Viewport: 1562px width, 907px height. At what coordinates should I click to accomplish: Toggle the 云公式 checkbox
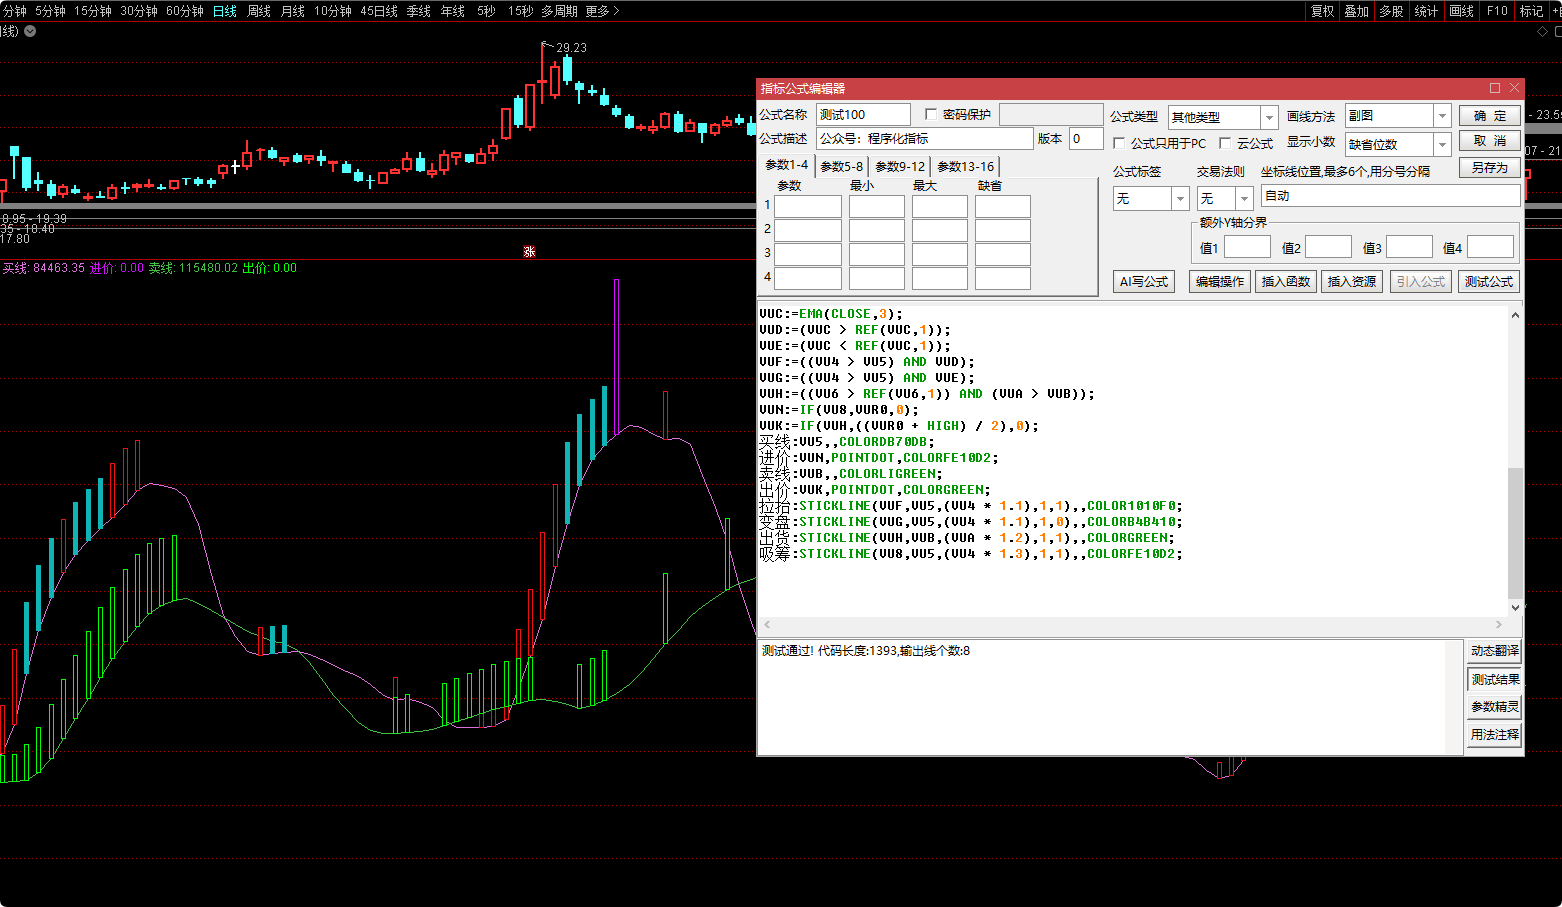(1225, 143)
